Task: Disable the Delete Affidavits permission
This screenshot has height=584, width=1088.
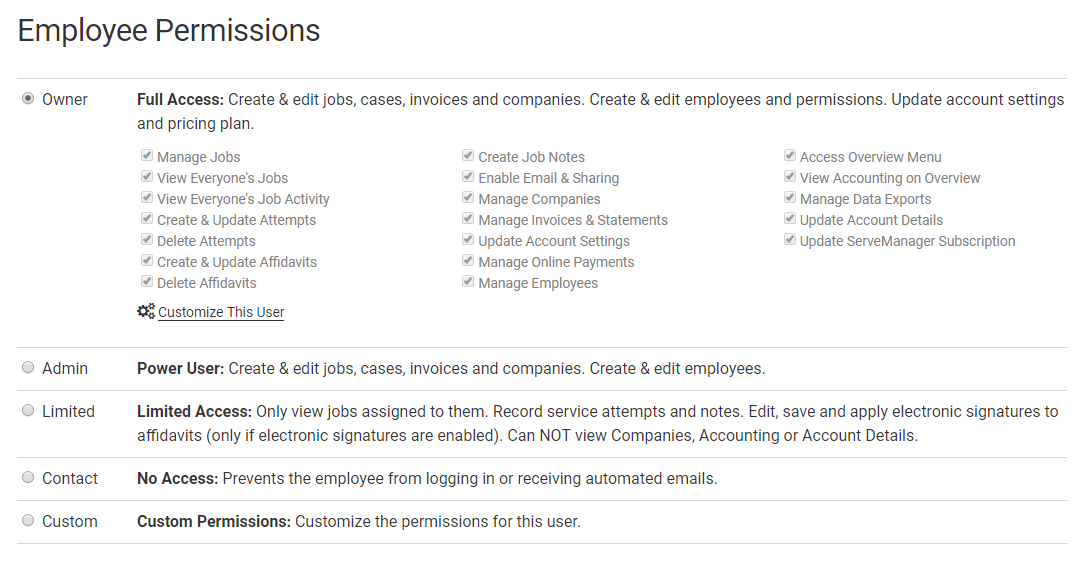Action: click(147, 281)
